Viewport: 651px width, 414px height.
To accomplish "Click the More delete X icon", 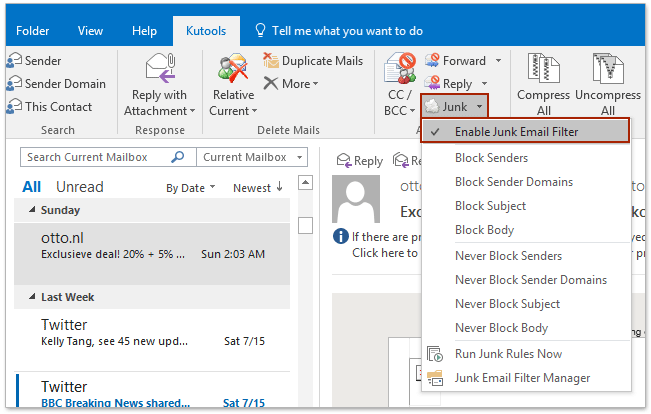I will (271, 83).
